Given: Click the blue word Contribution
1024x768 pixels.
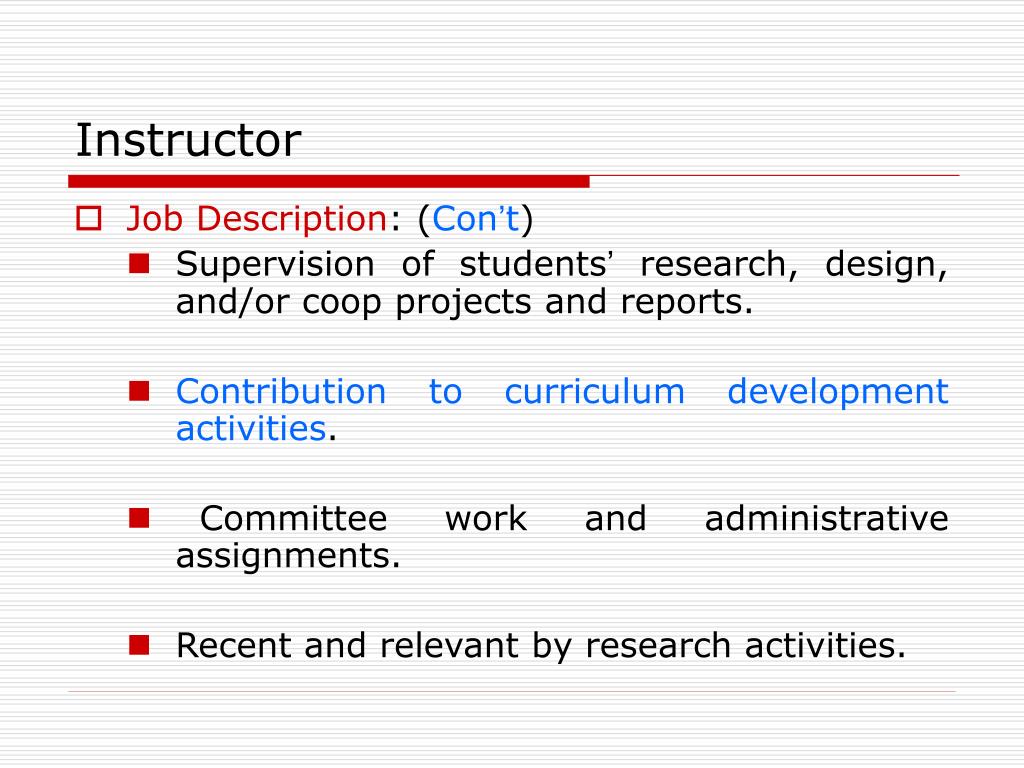Looking at the screenshot, I should (281, 392).
